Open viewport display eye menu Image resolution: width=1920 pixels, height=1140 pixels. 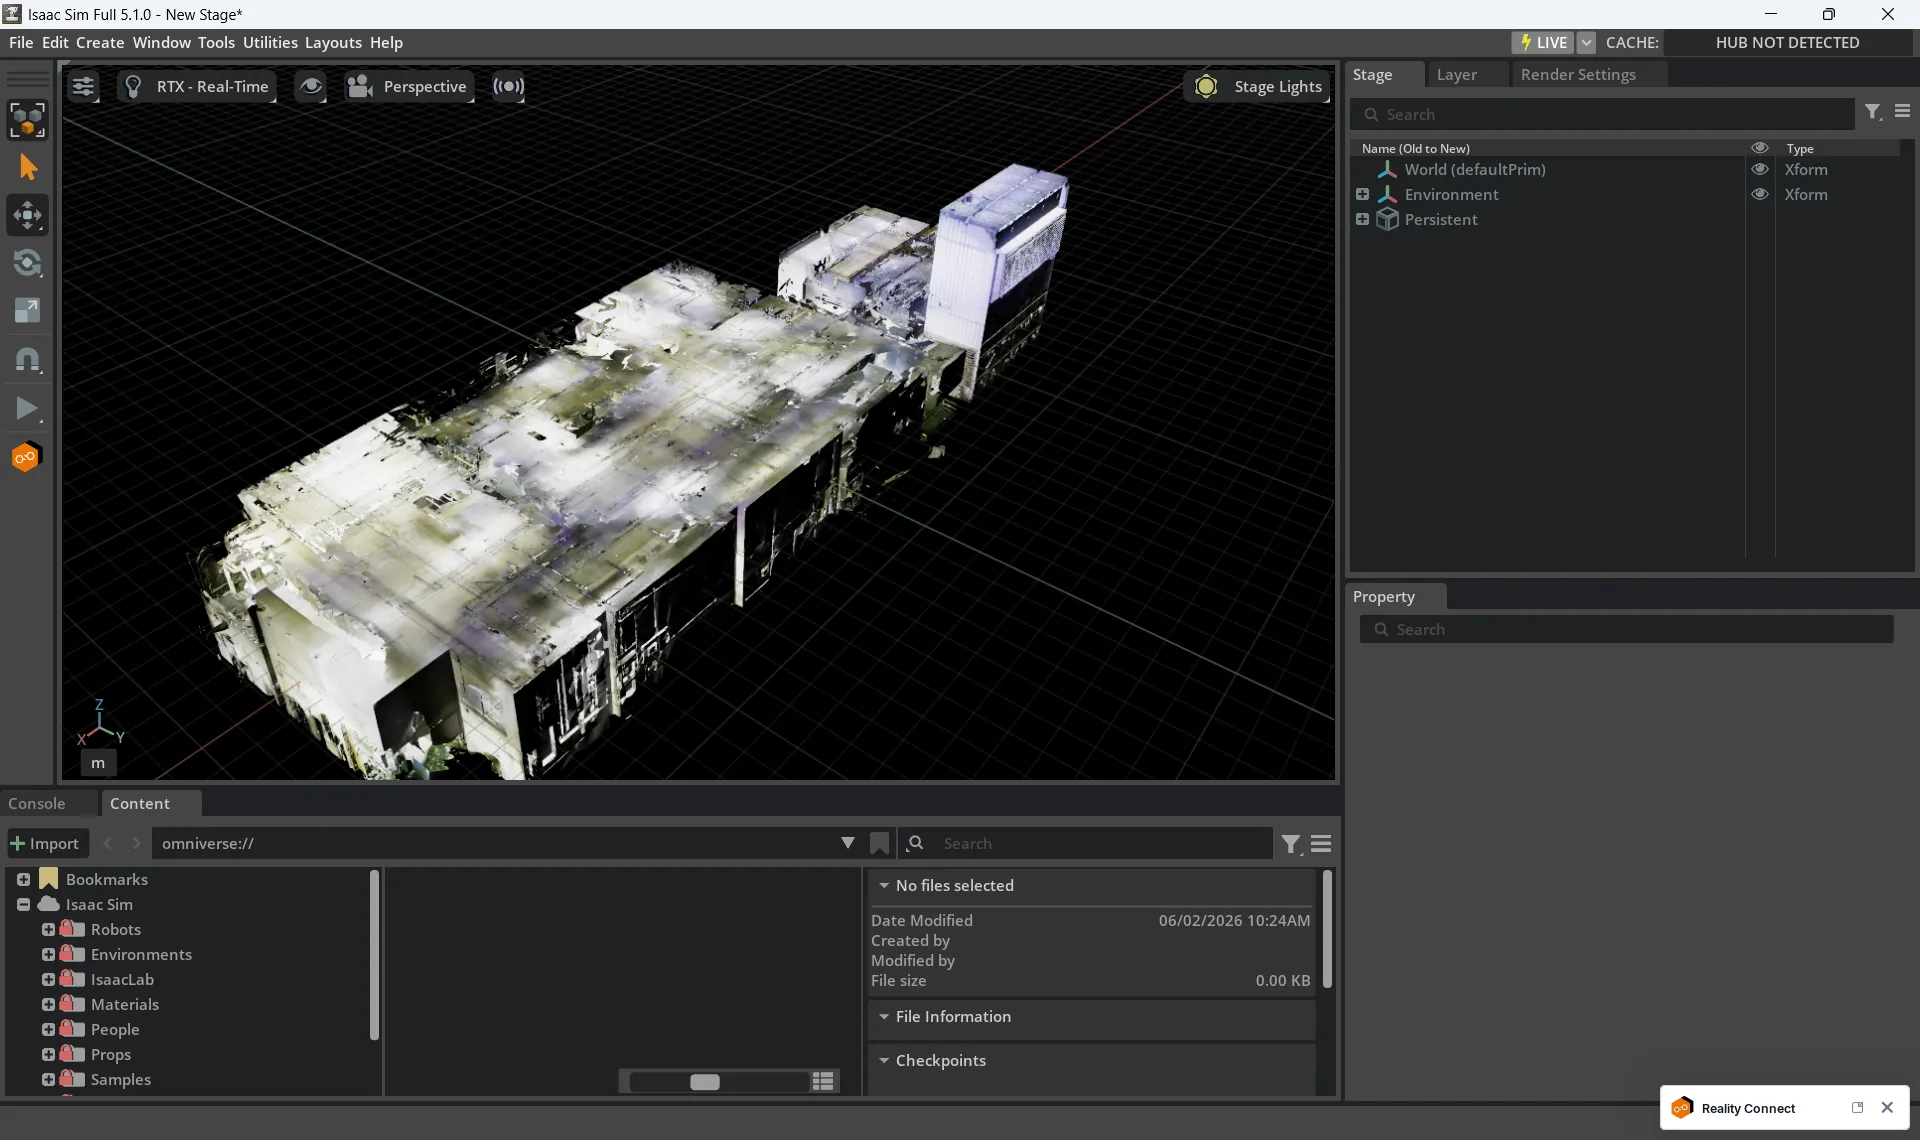pos(311,87)
